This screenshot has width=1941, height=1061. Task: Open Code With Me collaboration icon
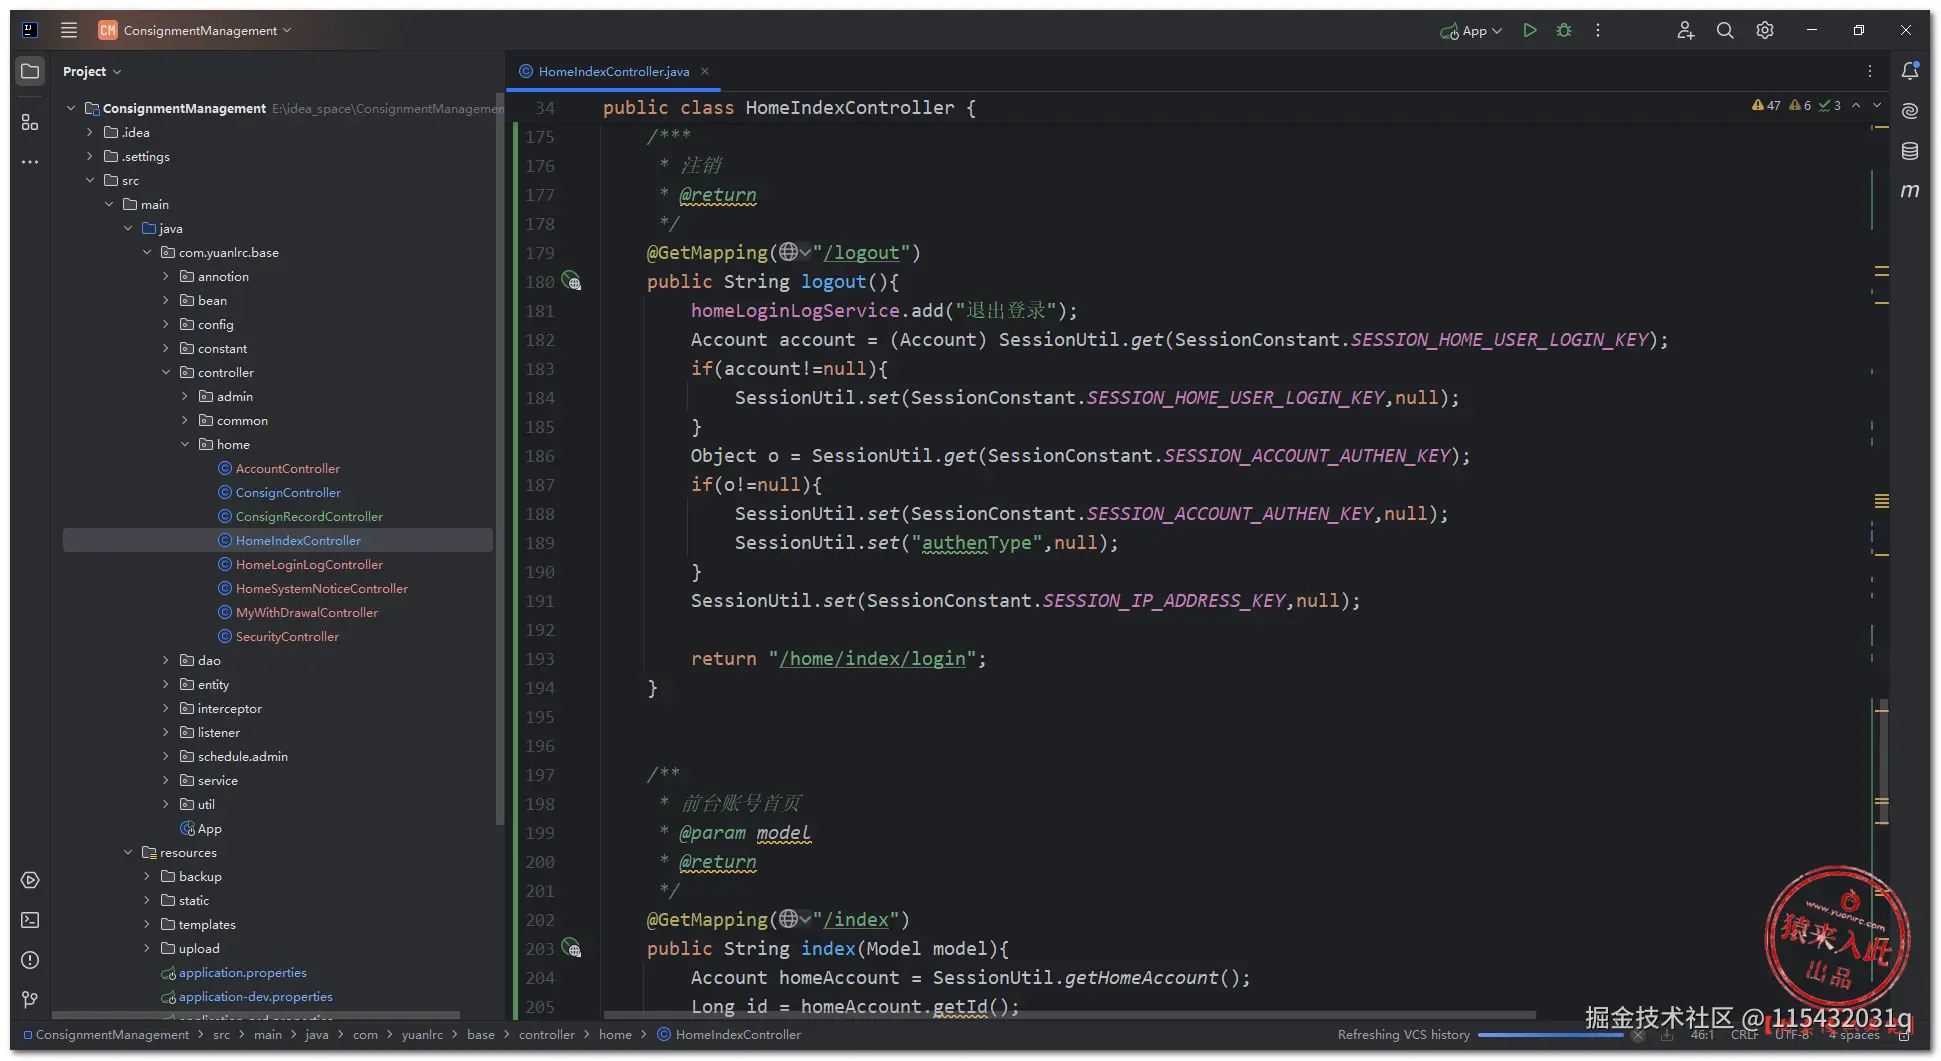(x=1685, y=30)
